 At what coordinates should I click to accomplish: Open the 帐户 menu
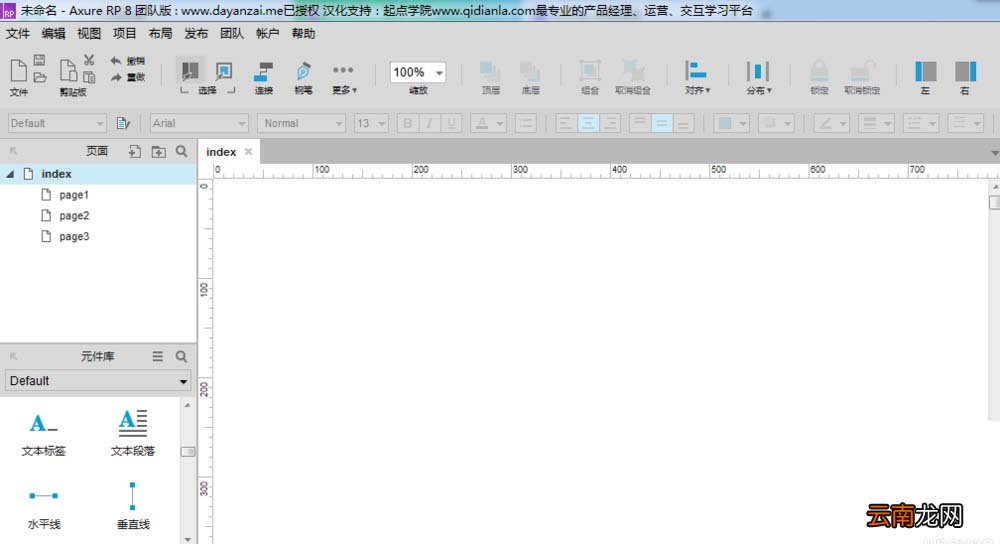268,34
